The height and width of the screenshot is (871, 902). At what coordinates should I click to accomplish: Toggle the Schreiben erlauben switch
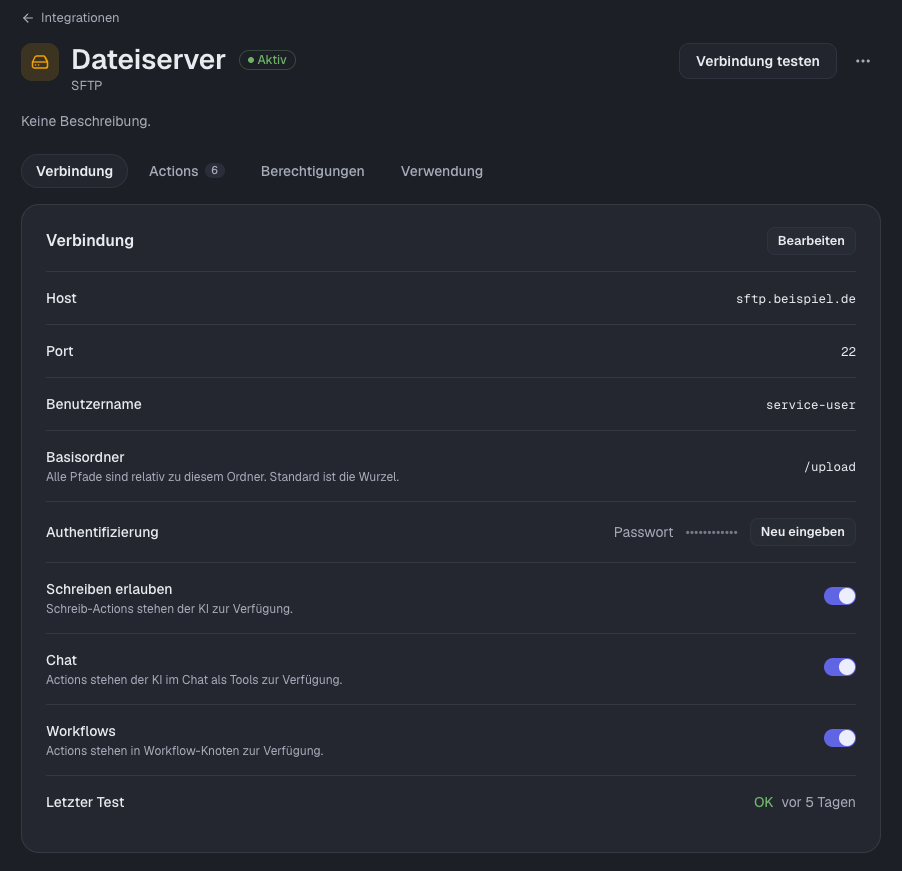click(x=839, y=596)
